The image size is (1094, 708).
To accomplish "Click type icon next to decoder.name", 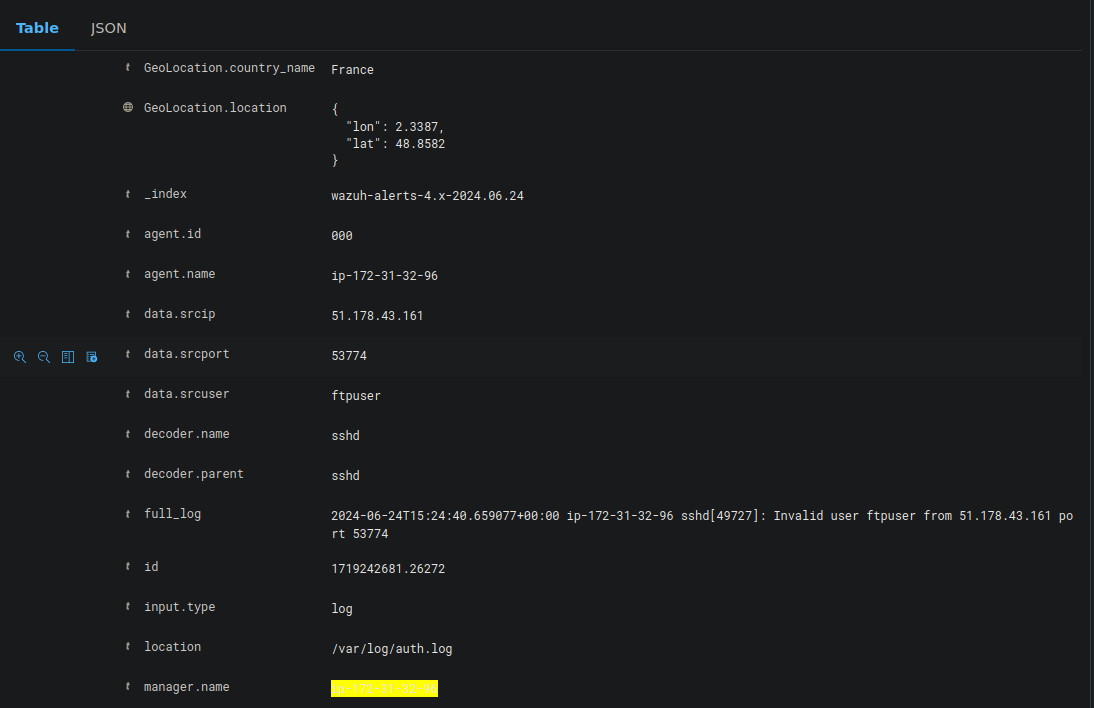I will (128, 434).
